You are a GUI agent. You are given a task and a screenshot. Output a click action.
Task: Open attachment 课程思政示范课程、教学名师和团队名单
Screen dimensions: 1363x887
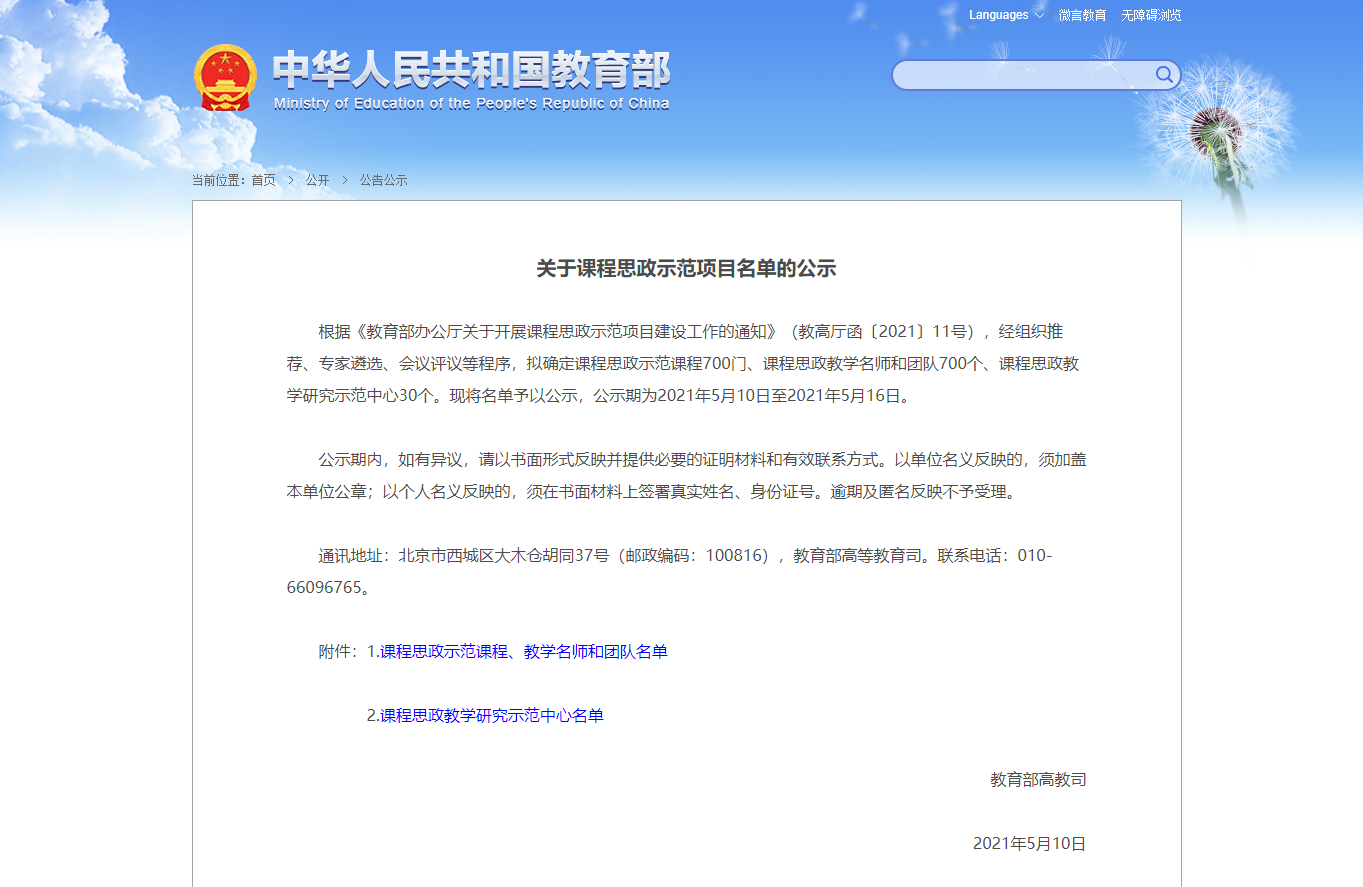523,652
